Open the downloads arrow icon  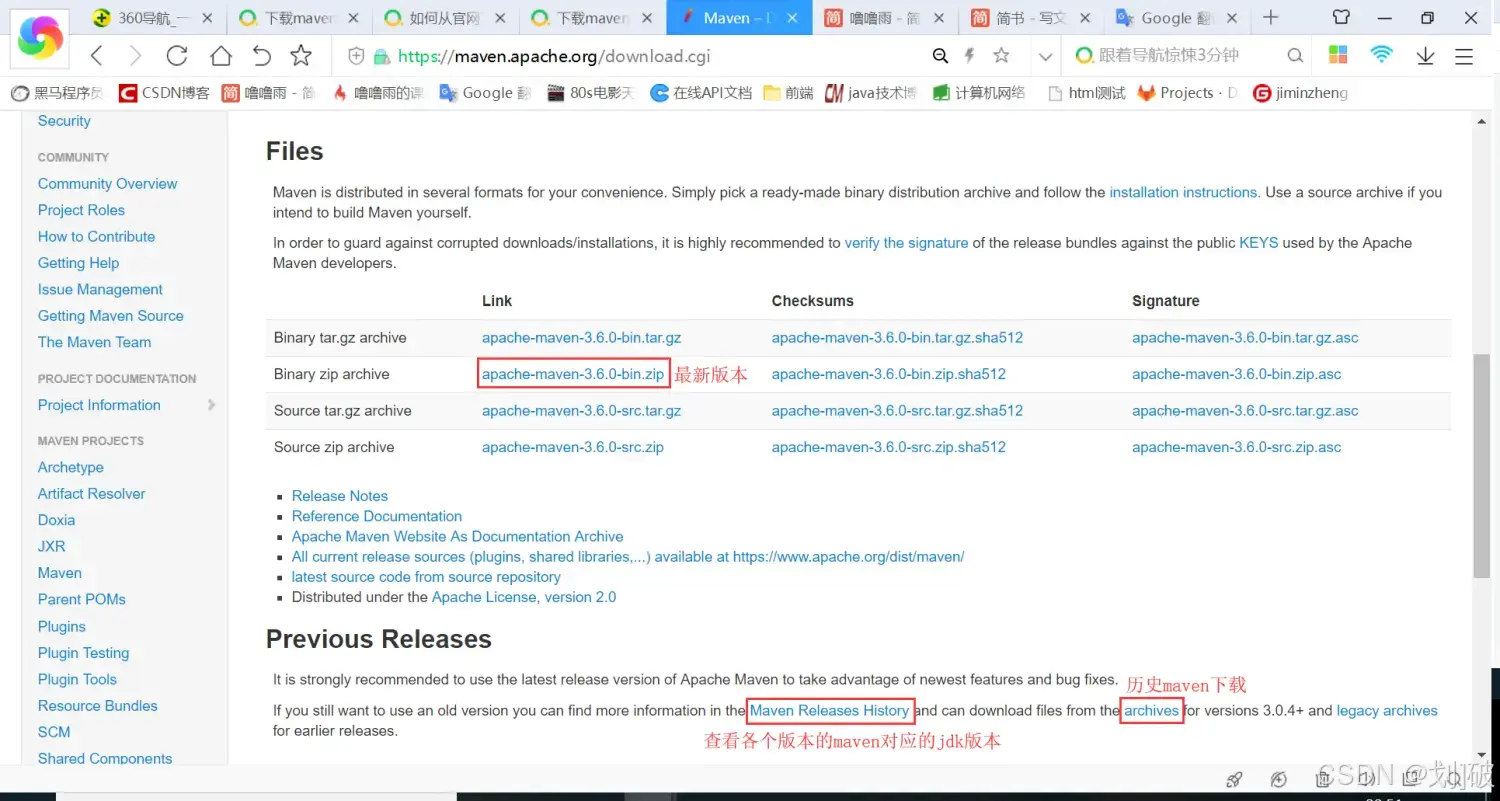pyautogui.click(x=1426, y=56)
